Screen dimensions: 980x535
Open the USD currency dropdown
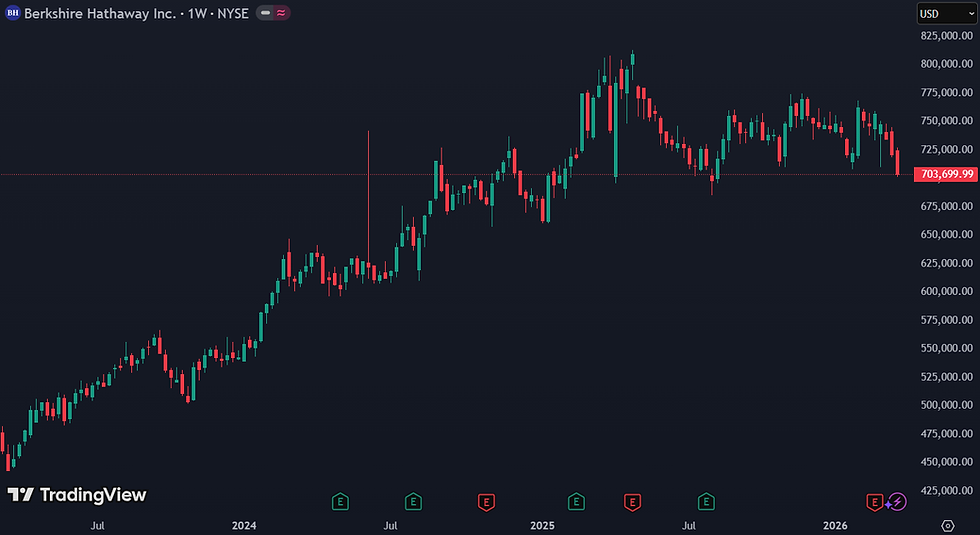[947, 13]
